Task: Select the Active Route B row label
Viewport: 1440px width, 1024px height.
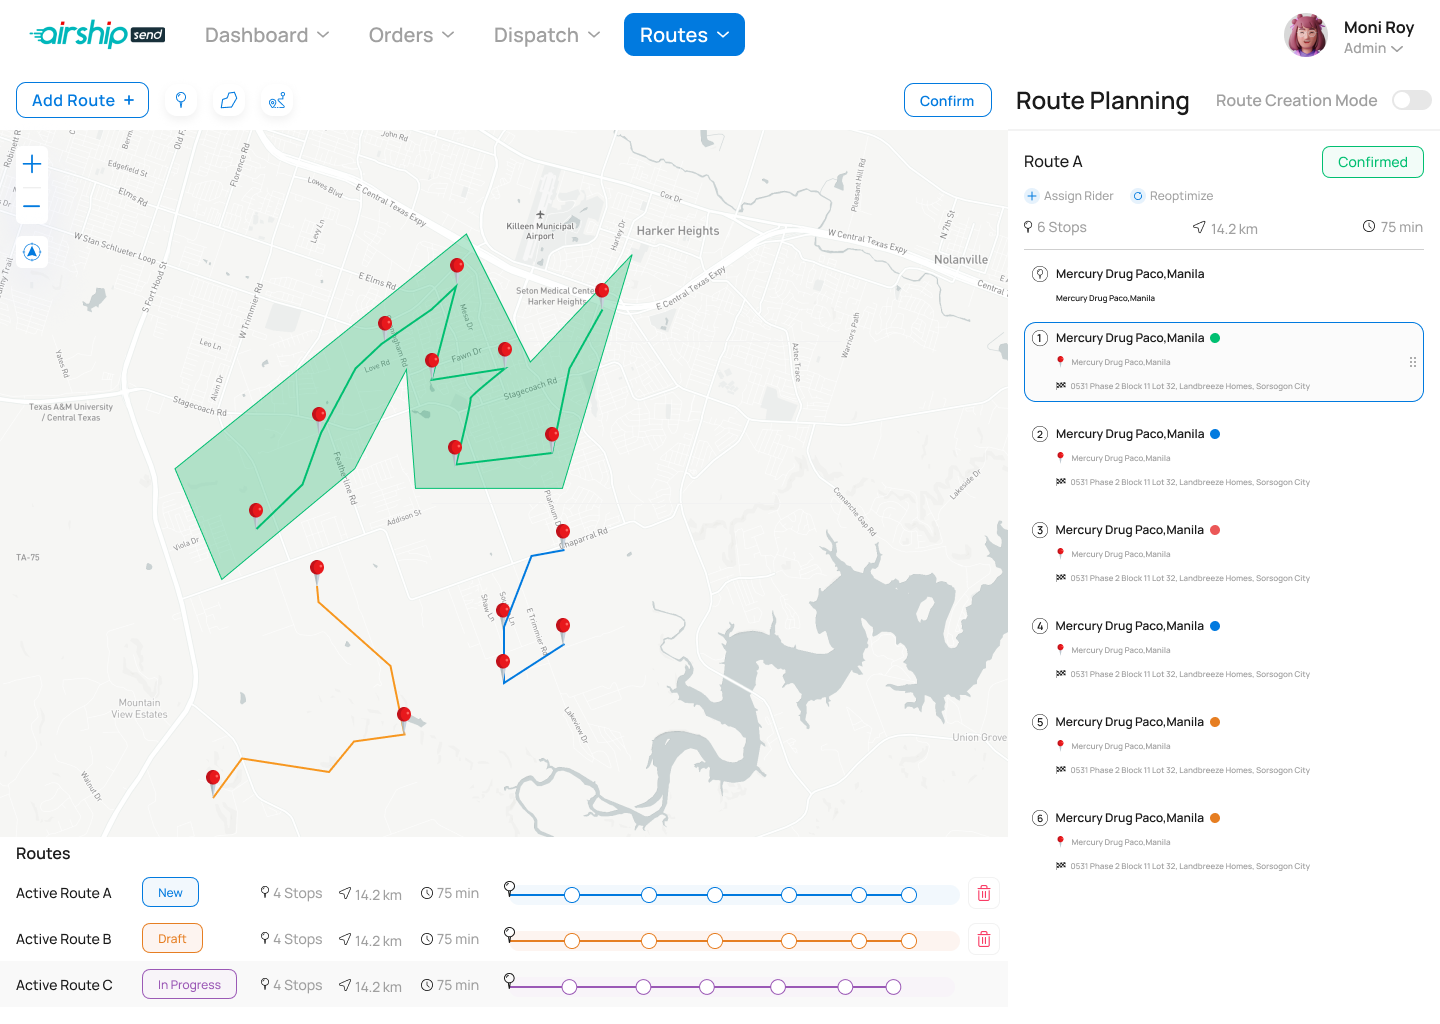Action: click(64, 939)
